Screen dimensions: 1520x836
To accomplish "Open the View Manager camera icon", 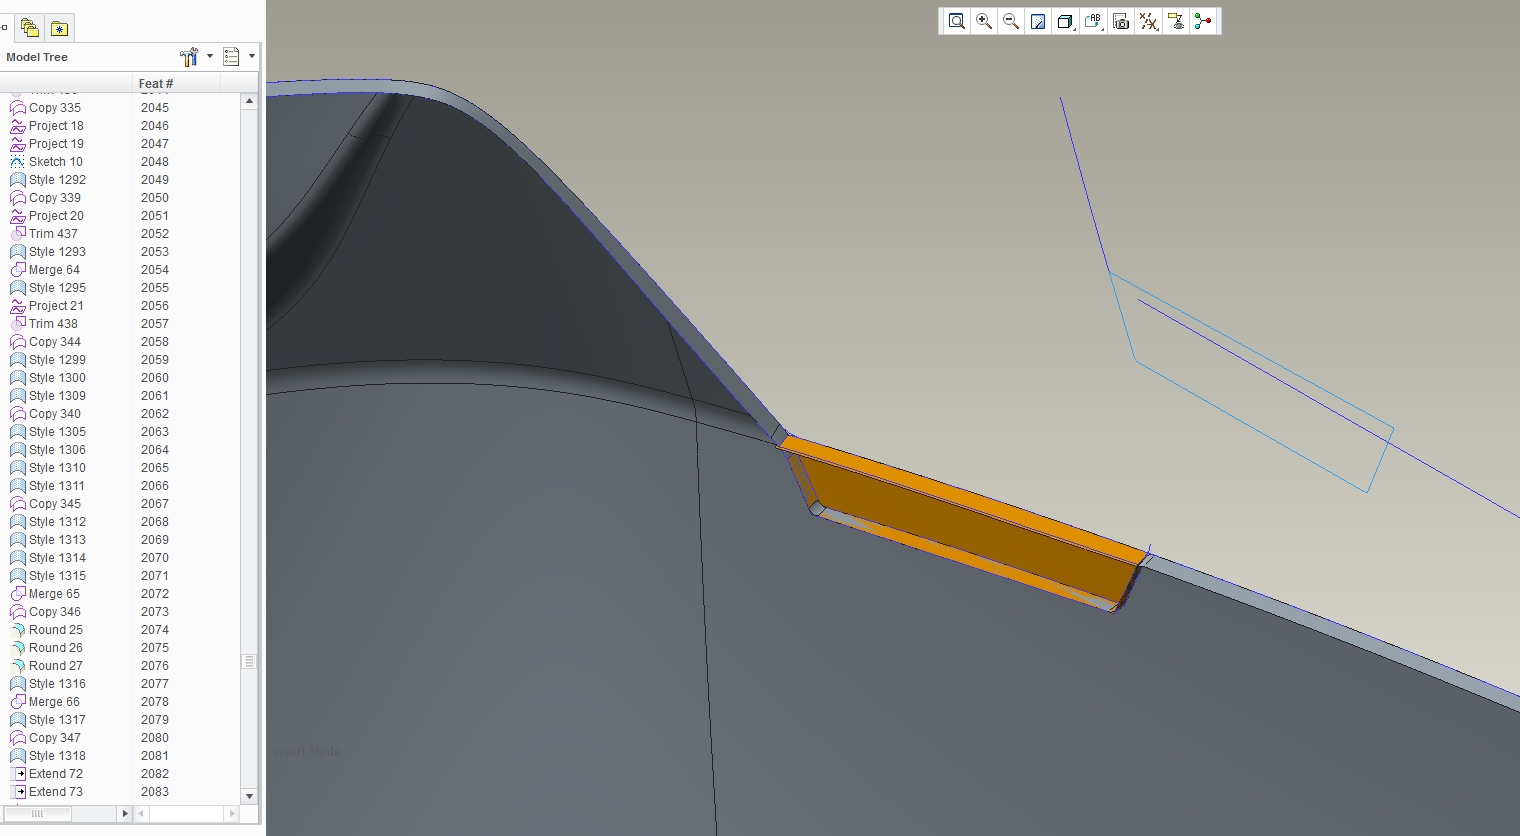I will [x=1121, y=21].
